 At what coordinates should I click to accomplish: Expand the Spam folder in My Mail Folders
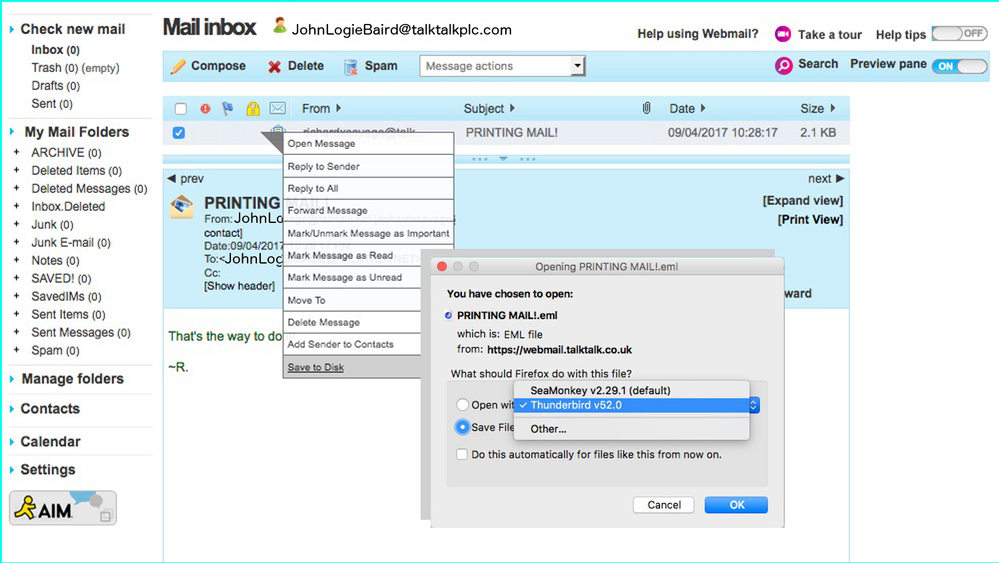click(x=17, y=350)
